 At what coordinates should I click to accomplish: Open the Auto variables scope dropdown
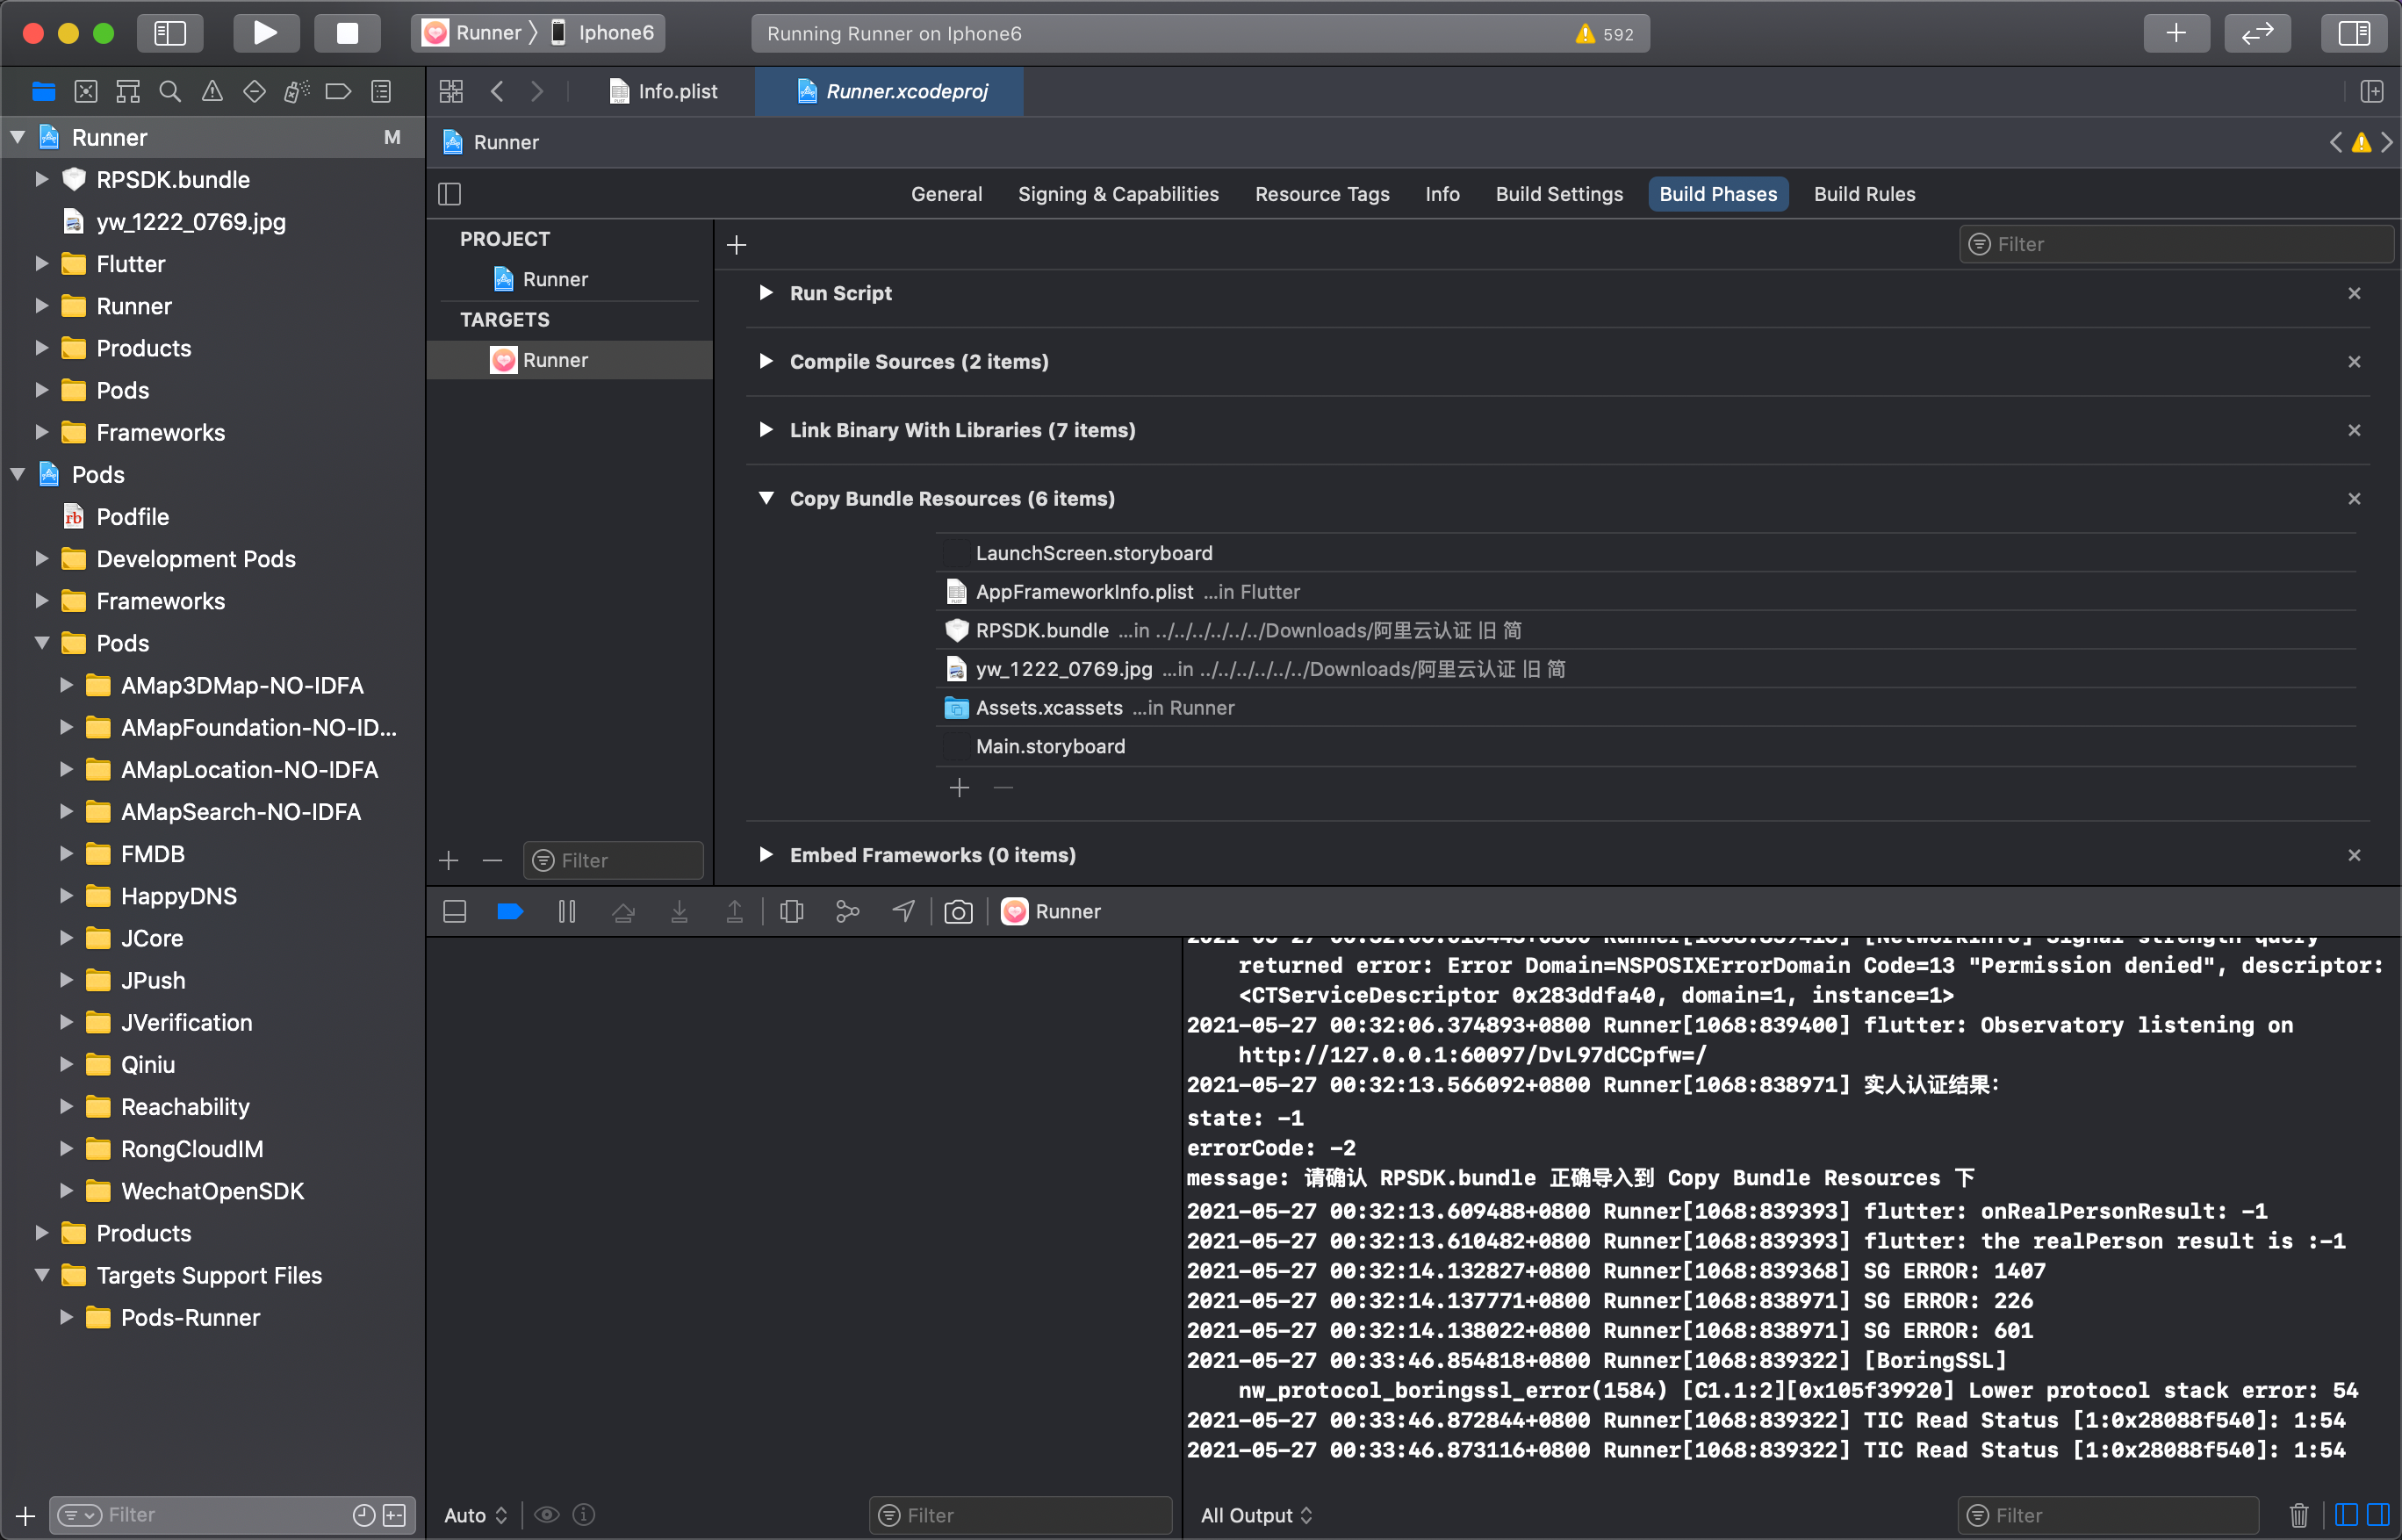[476, 1515]
